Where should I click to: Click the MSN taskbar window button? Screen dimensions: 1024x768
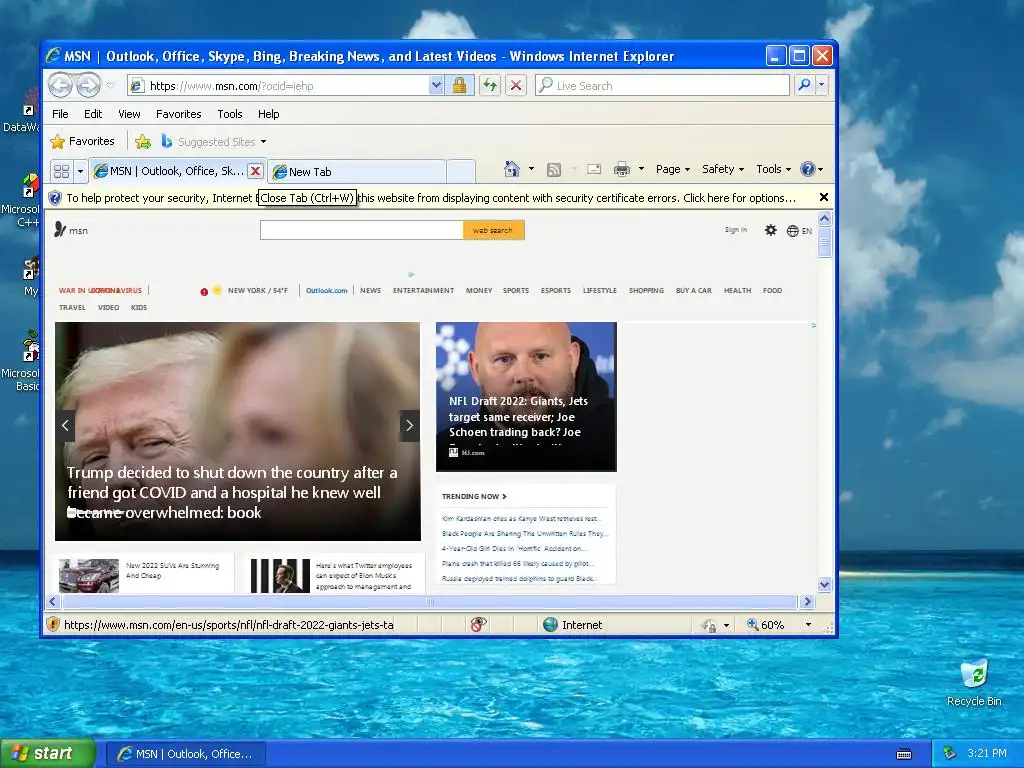click(x=185, y=754)
